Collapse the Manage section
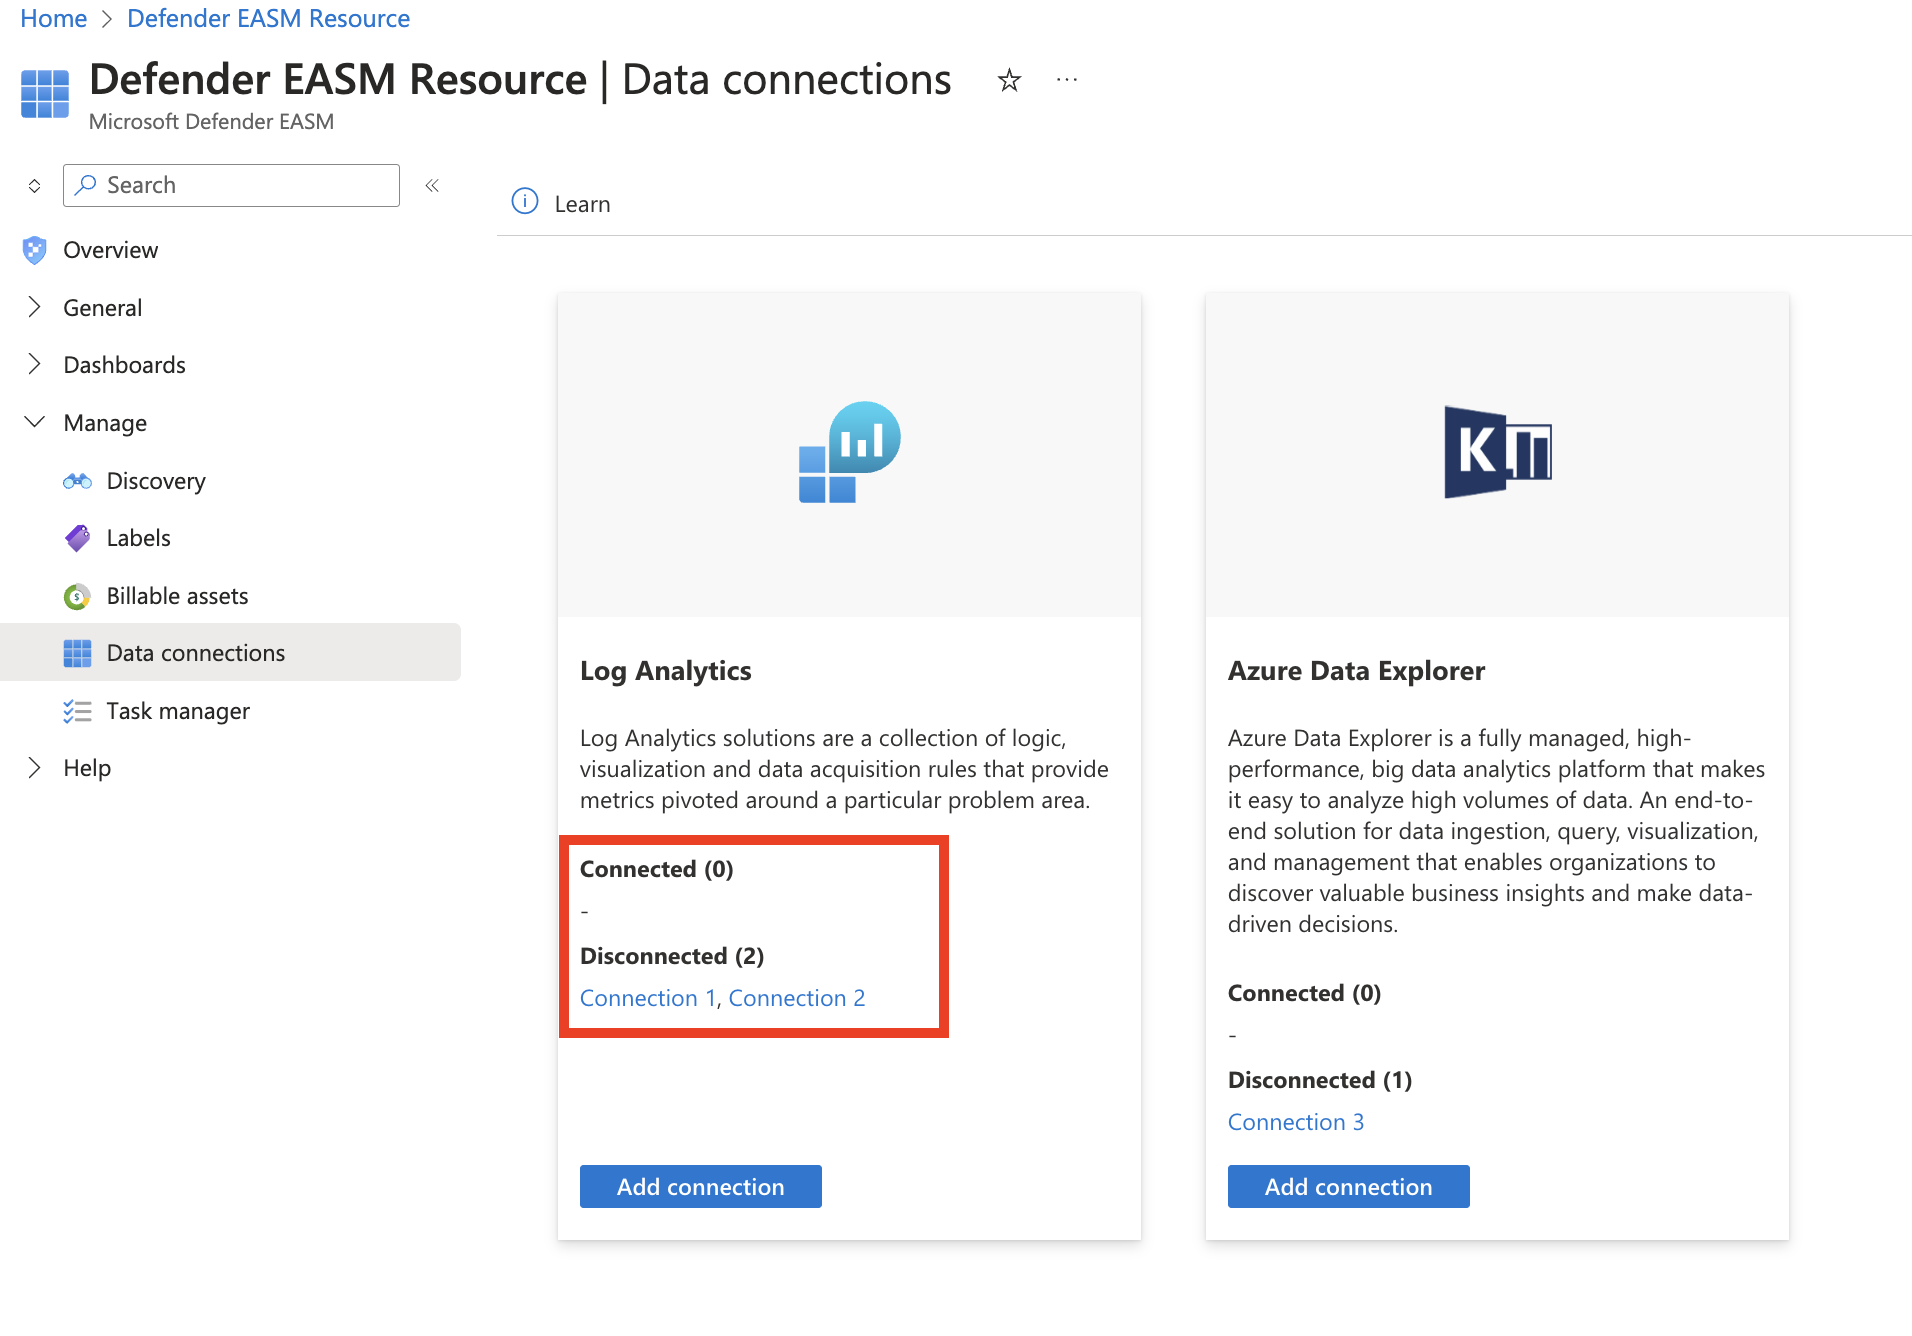This screenshot has height=1336, width=1912. [35, 422]
